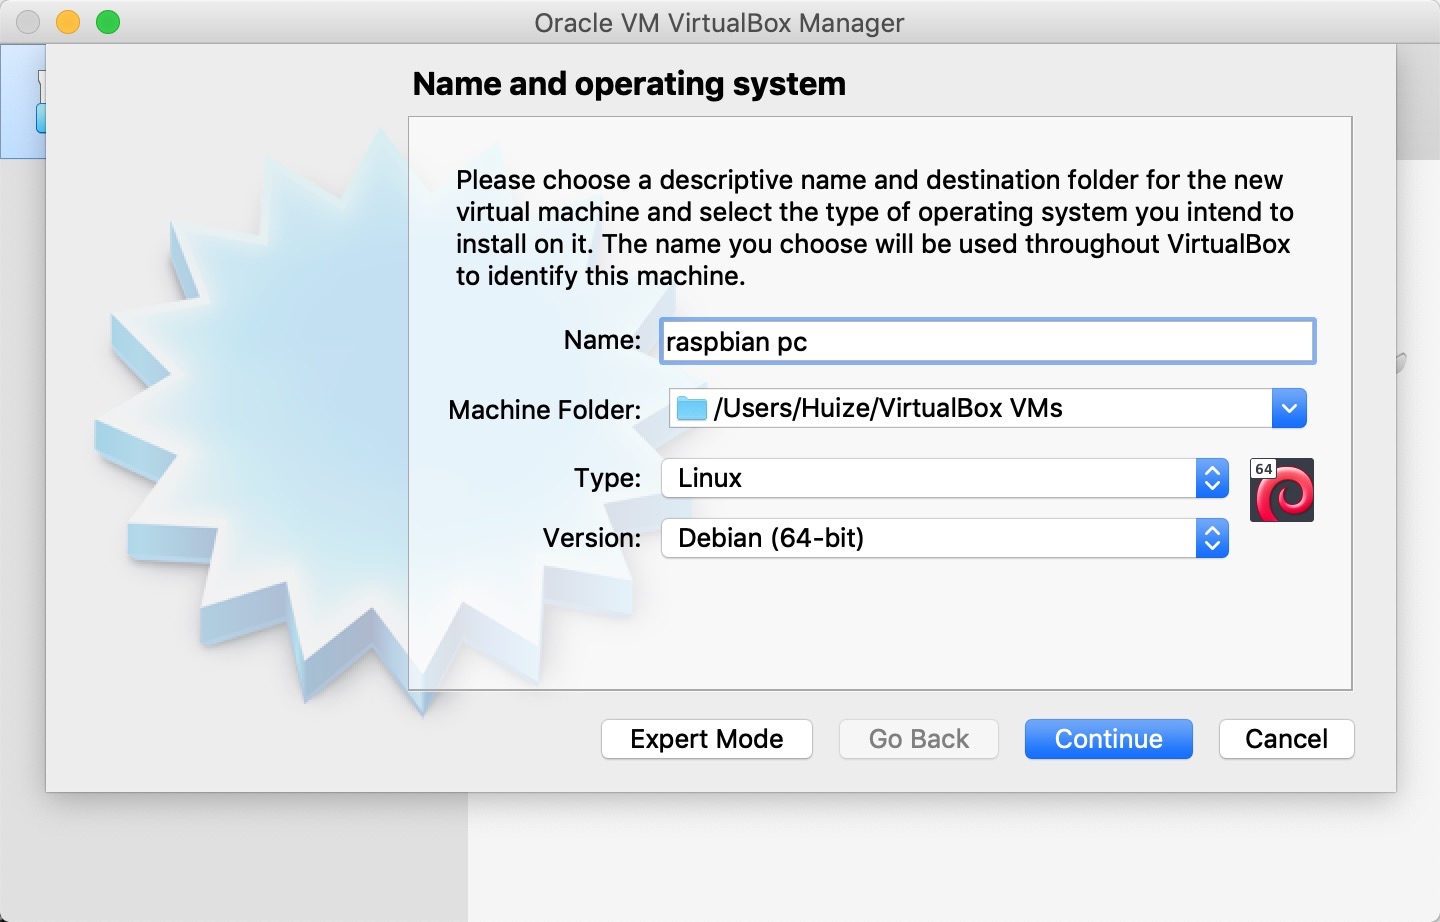Click the yellow minimize window button
The image size is (1440, 922).
tap(68, 22)
